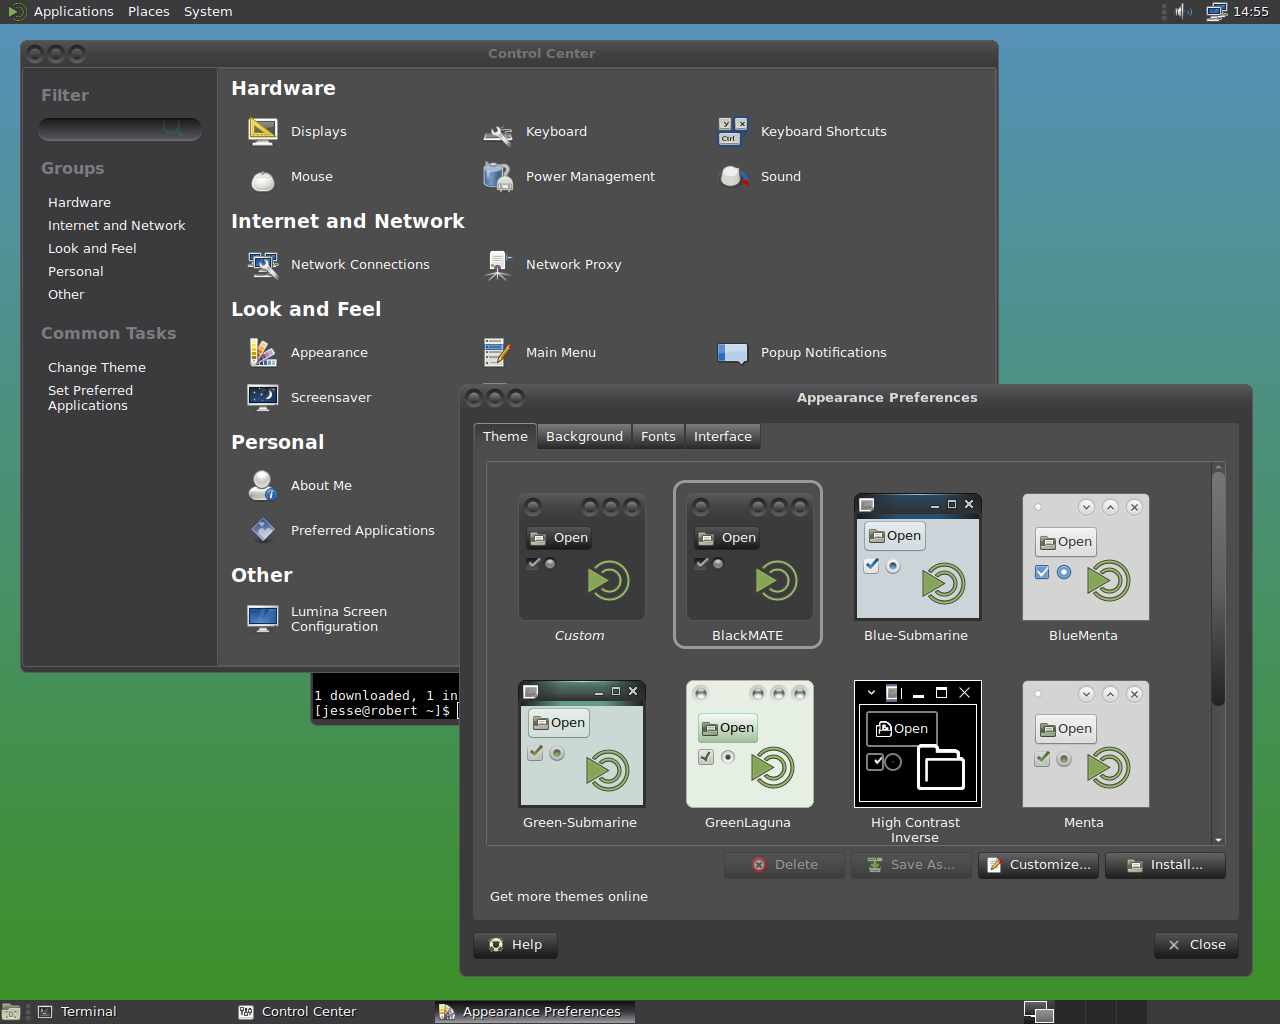Close the Appearance Preferences dialog via Close button
The image size is (1280, 1024).
[1197, 945]
